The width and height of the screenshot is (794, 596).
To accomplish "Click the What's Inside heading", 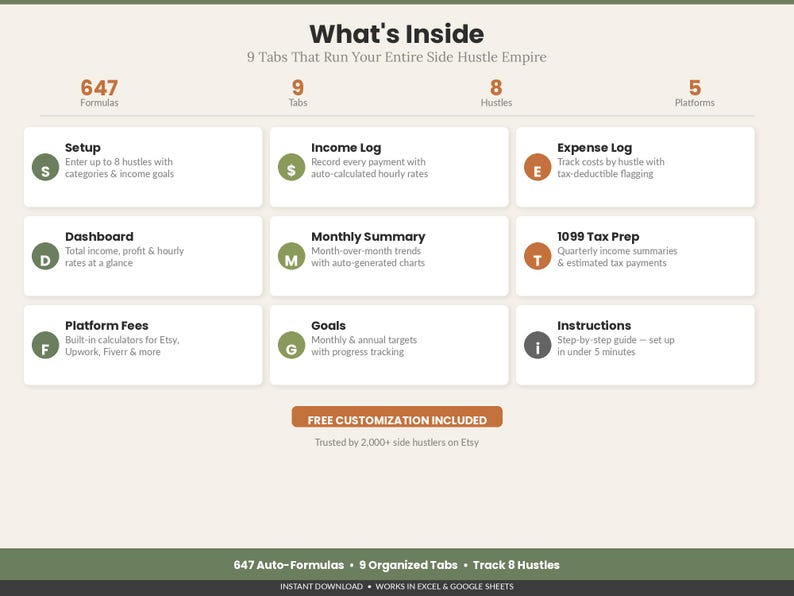I will click(397, 34).
